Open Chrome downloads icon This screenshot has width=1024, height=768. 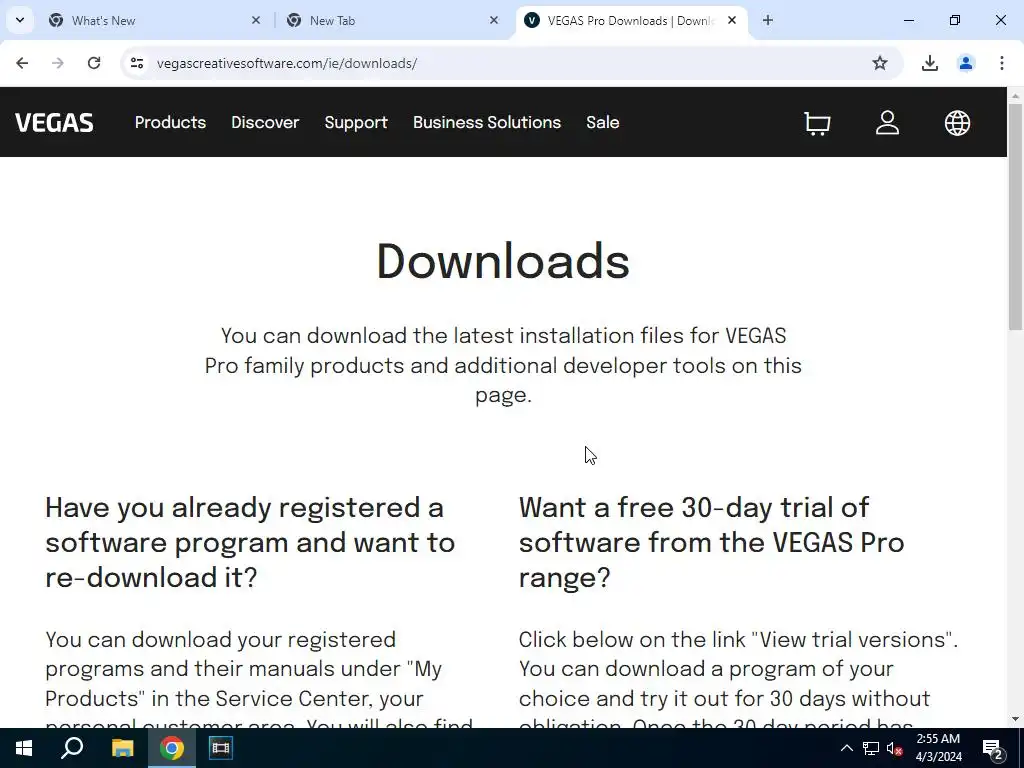pos(929,63)
